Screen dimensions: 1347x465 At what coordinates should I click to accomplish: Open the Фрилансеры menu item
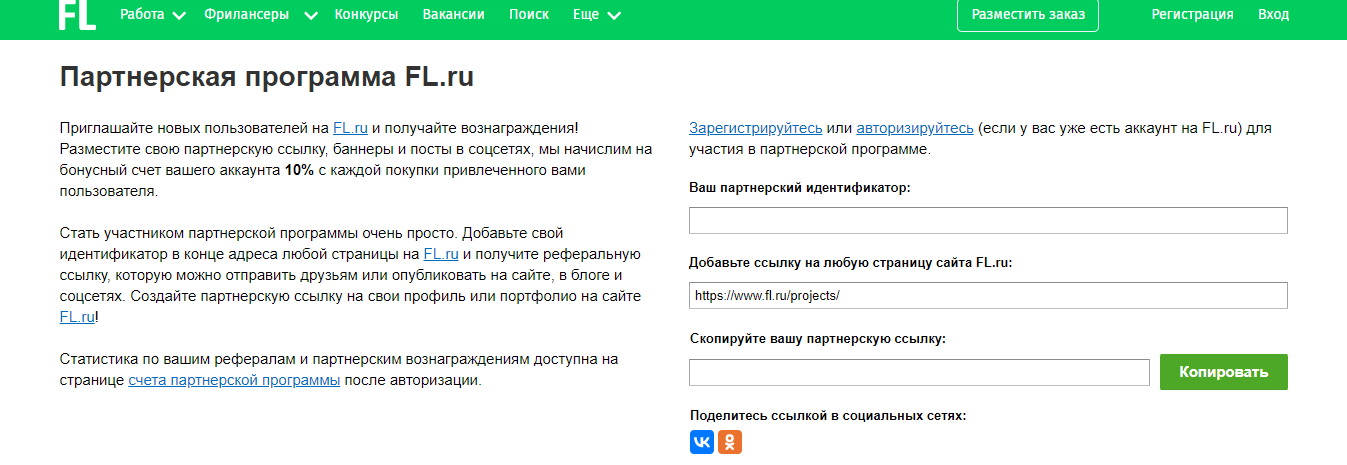[246, 15]
